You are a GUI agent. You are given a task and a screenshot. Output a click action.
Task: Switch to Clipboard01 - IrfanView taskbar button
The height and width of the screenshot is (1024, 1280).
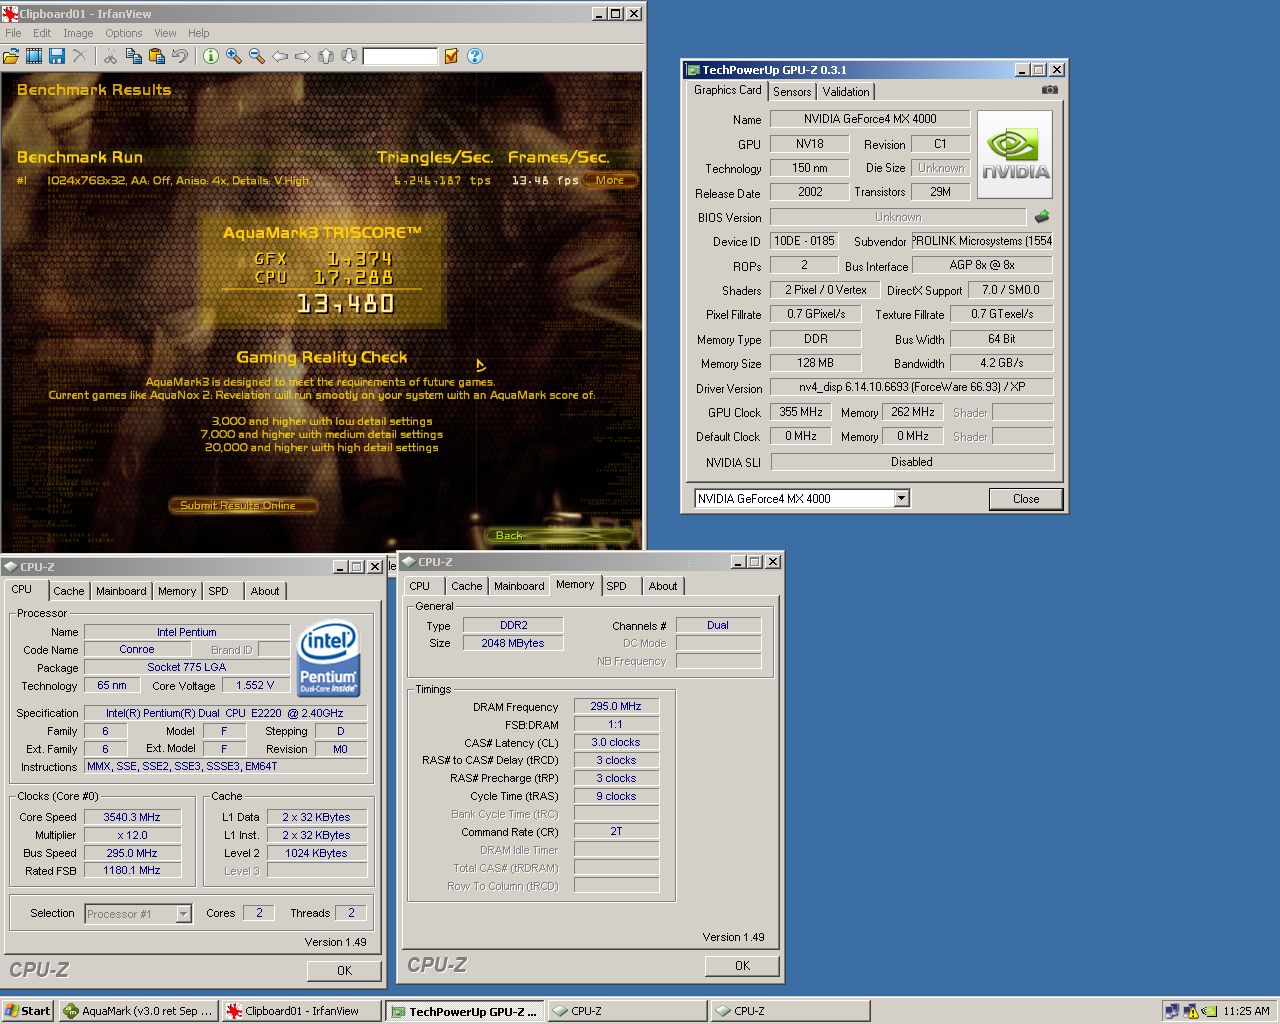(x=302, y=1011)
